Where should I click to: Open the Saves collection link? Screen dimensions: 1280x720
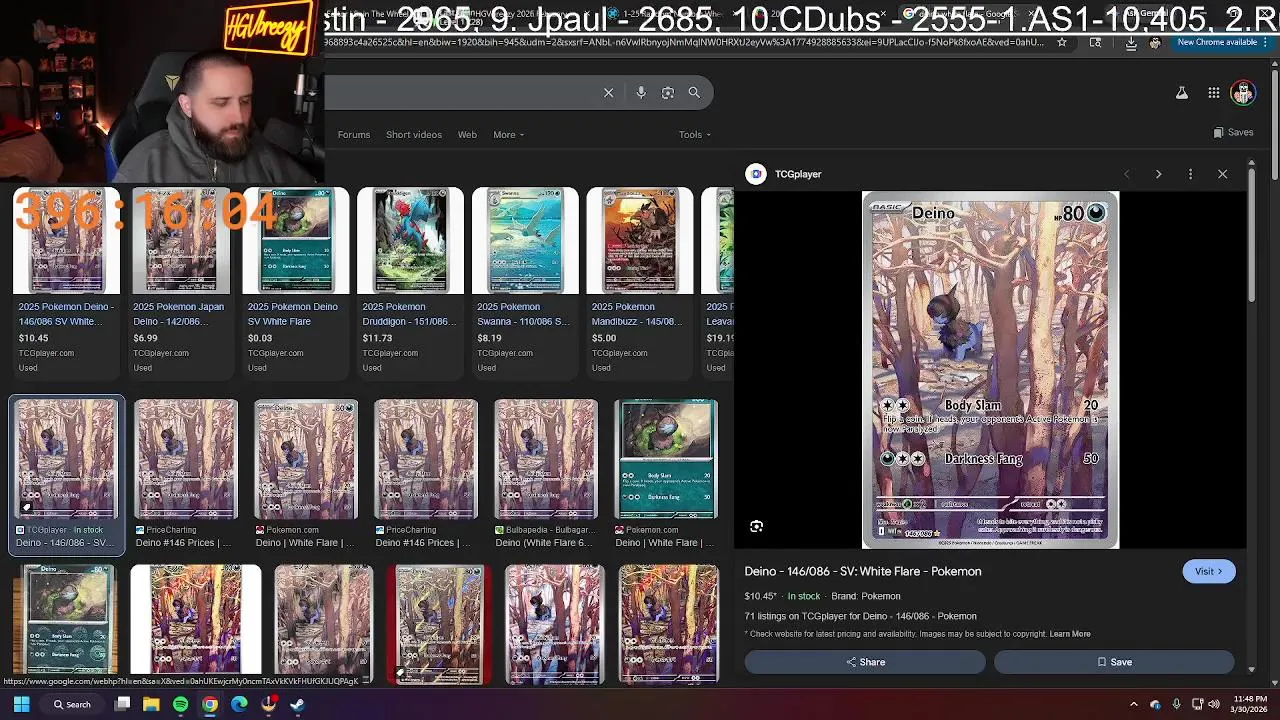click(1233, 132)
